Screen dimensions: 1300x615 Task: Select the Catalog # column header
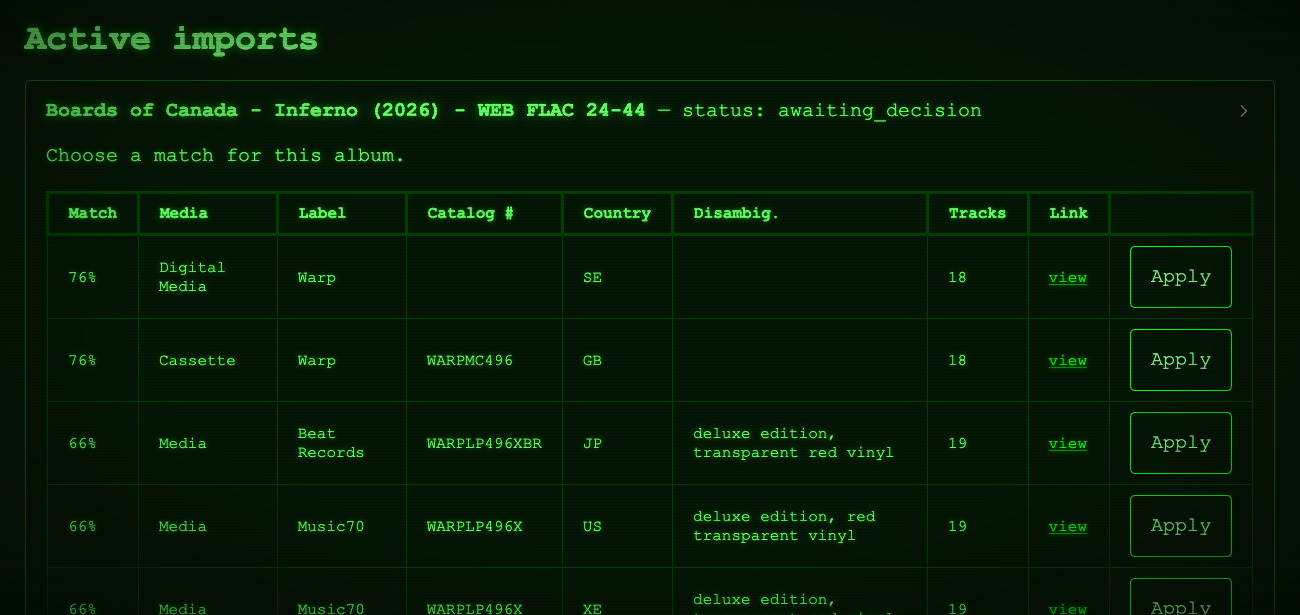[485, 213]
